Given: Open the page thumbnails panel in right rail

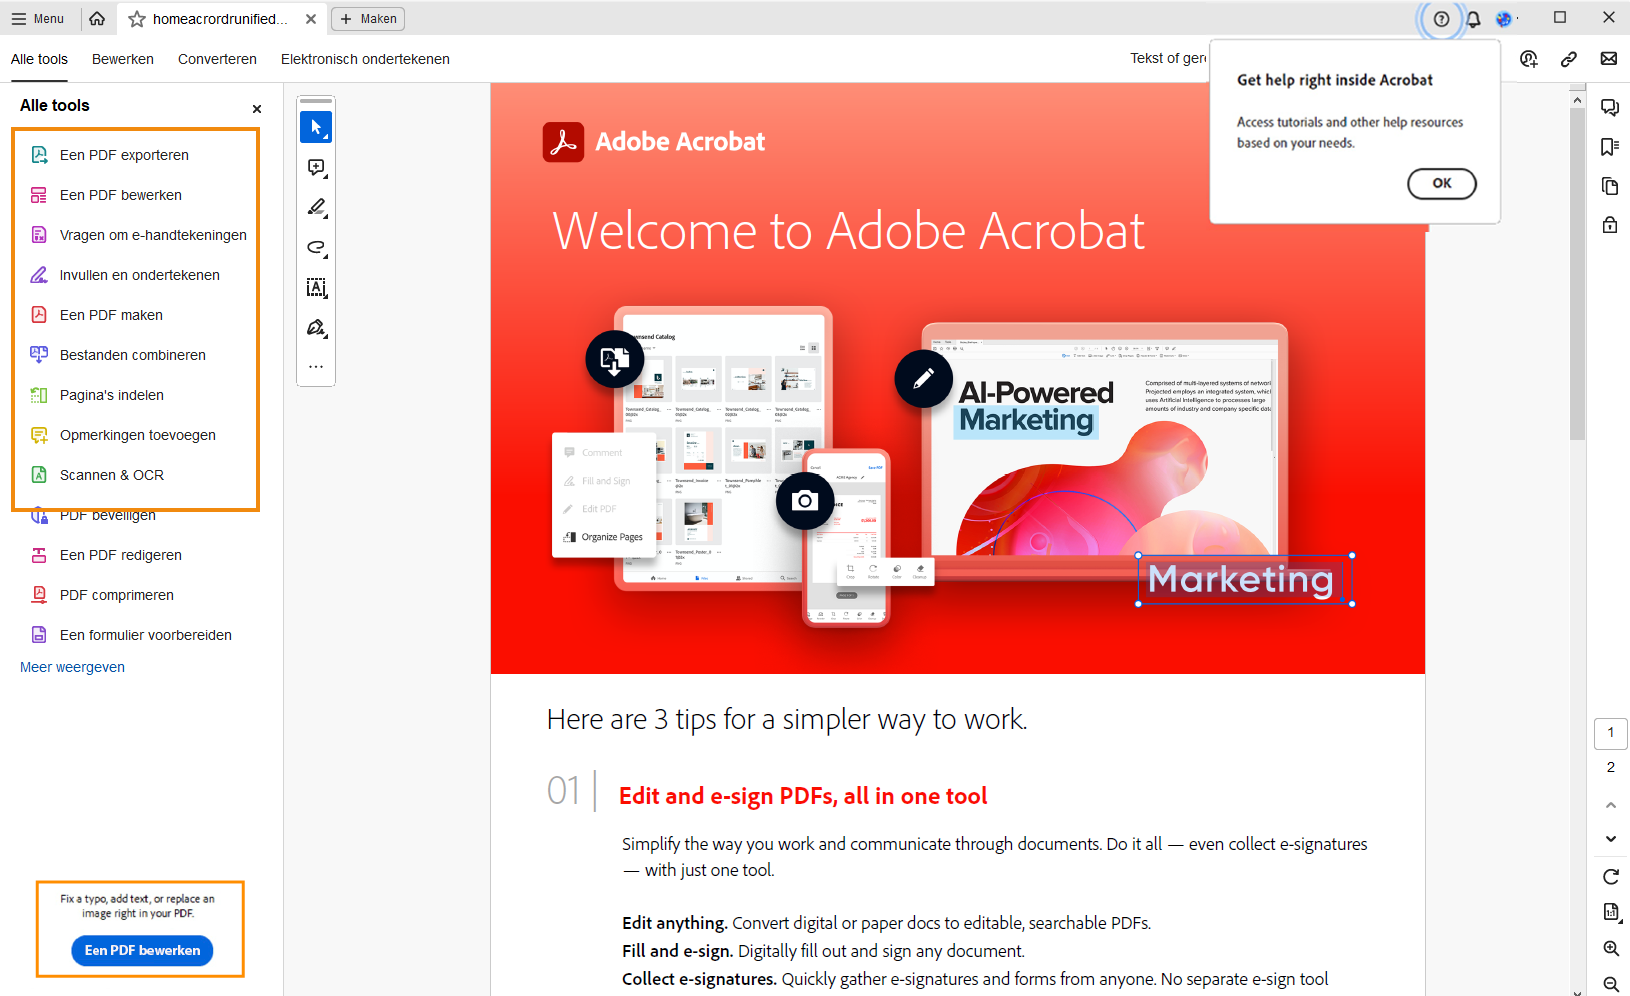Looking at the screenshot, I should coord(1610,186).
